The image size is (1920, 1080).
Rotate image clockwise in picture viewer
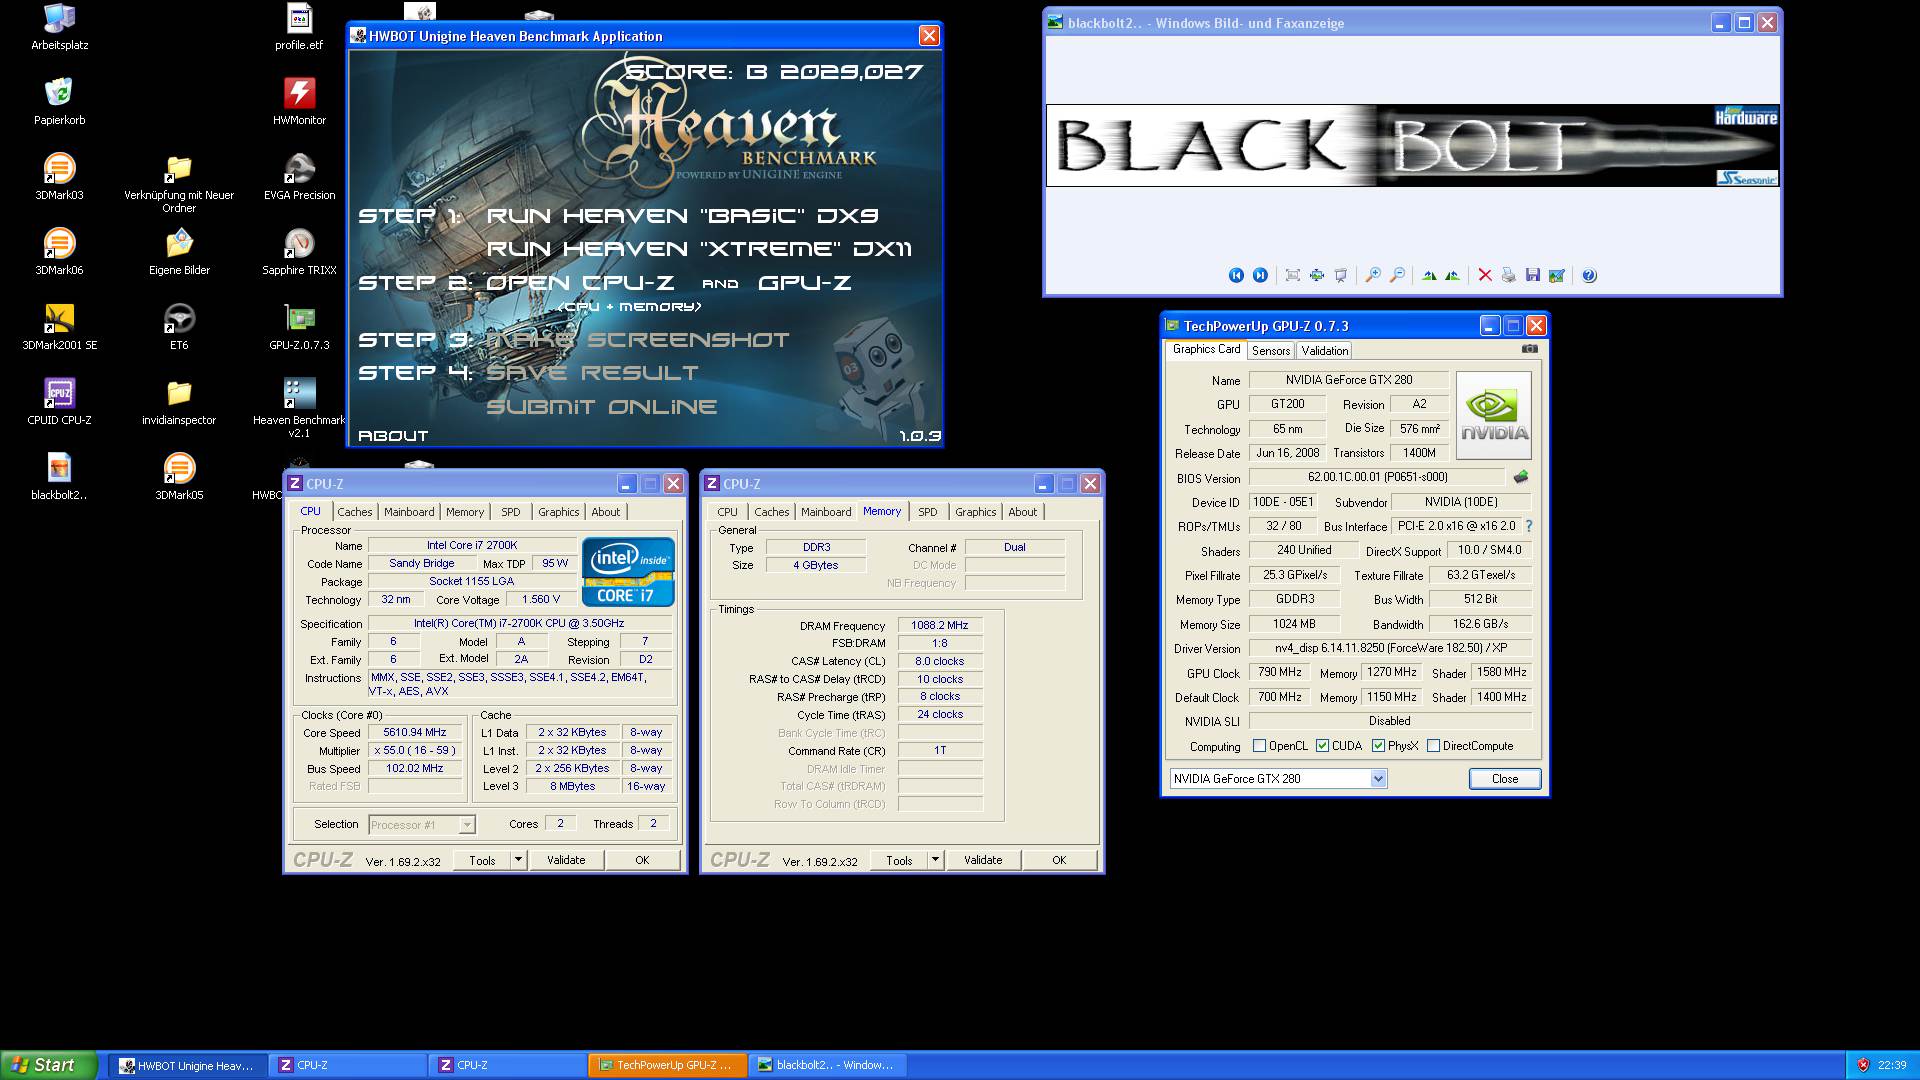click(1429, 275)
